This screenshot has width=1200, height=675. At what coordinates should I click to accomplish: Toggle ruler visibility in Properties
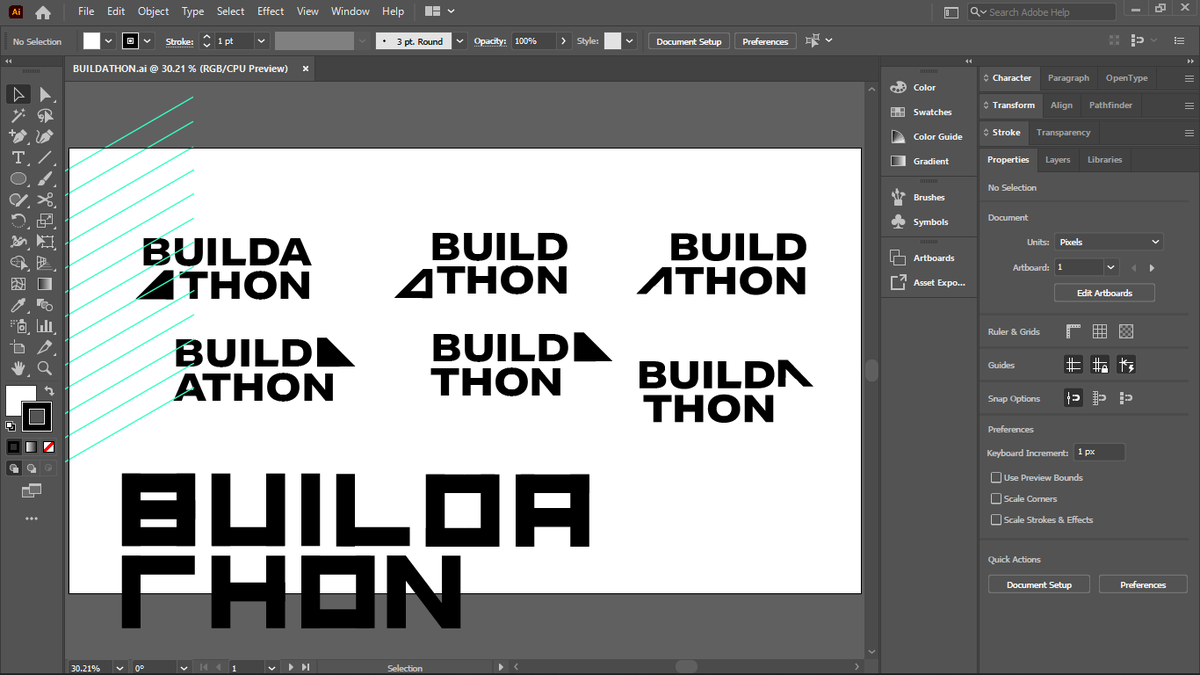pyautogui.click(x=1074, y=332)
